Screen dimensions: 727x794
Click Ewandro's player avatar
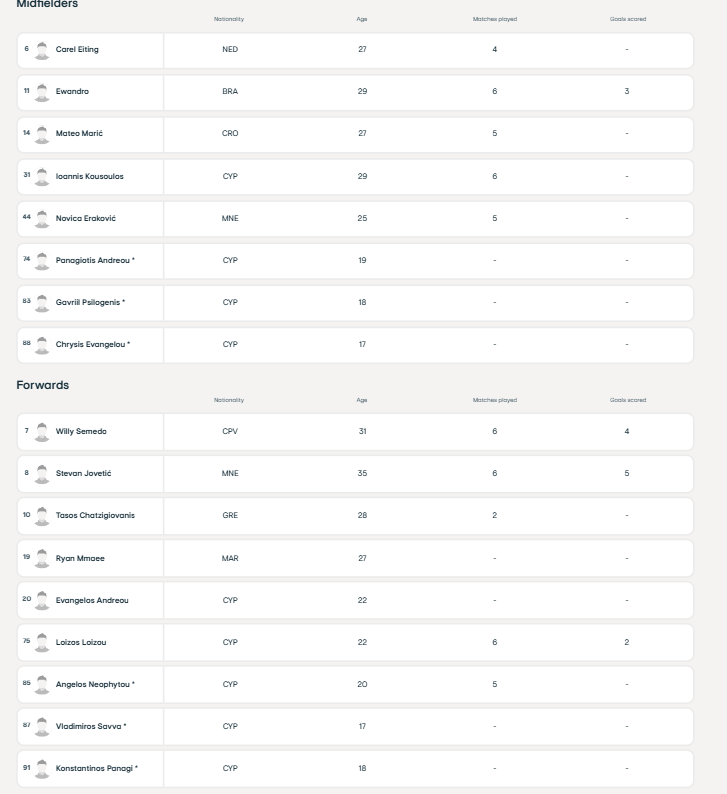coord(42,92)
